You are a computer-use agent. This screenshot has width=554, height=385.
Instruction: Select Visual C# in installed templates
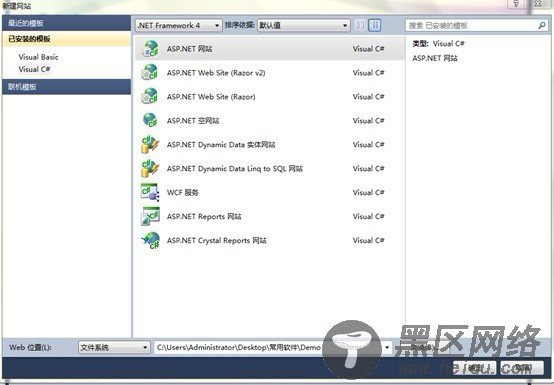click(34, 69)
